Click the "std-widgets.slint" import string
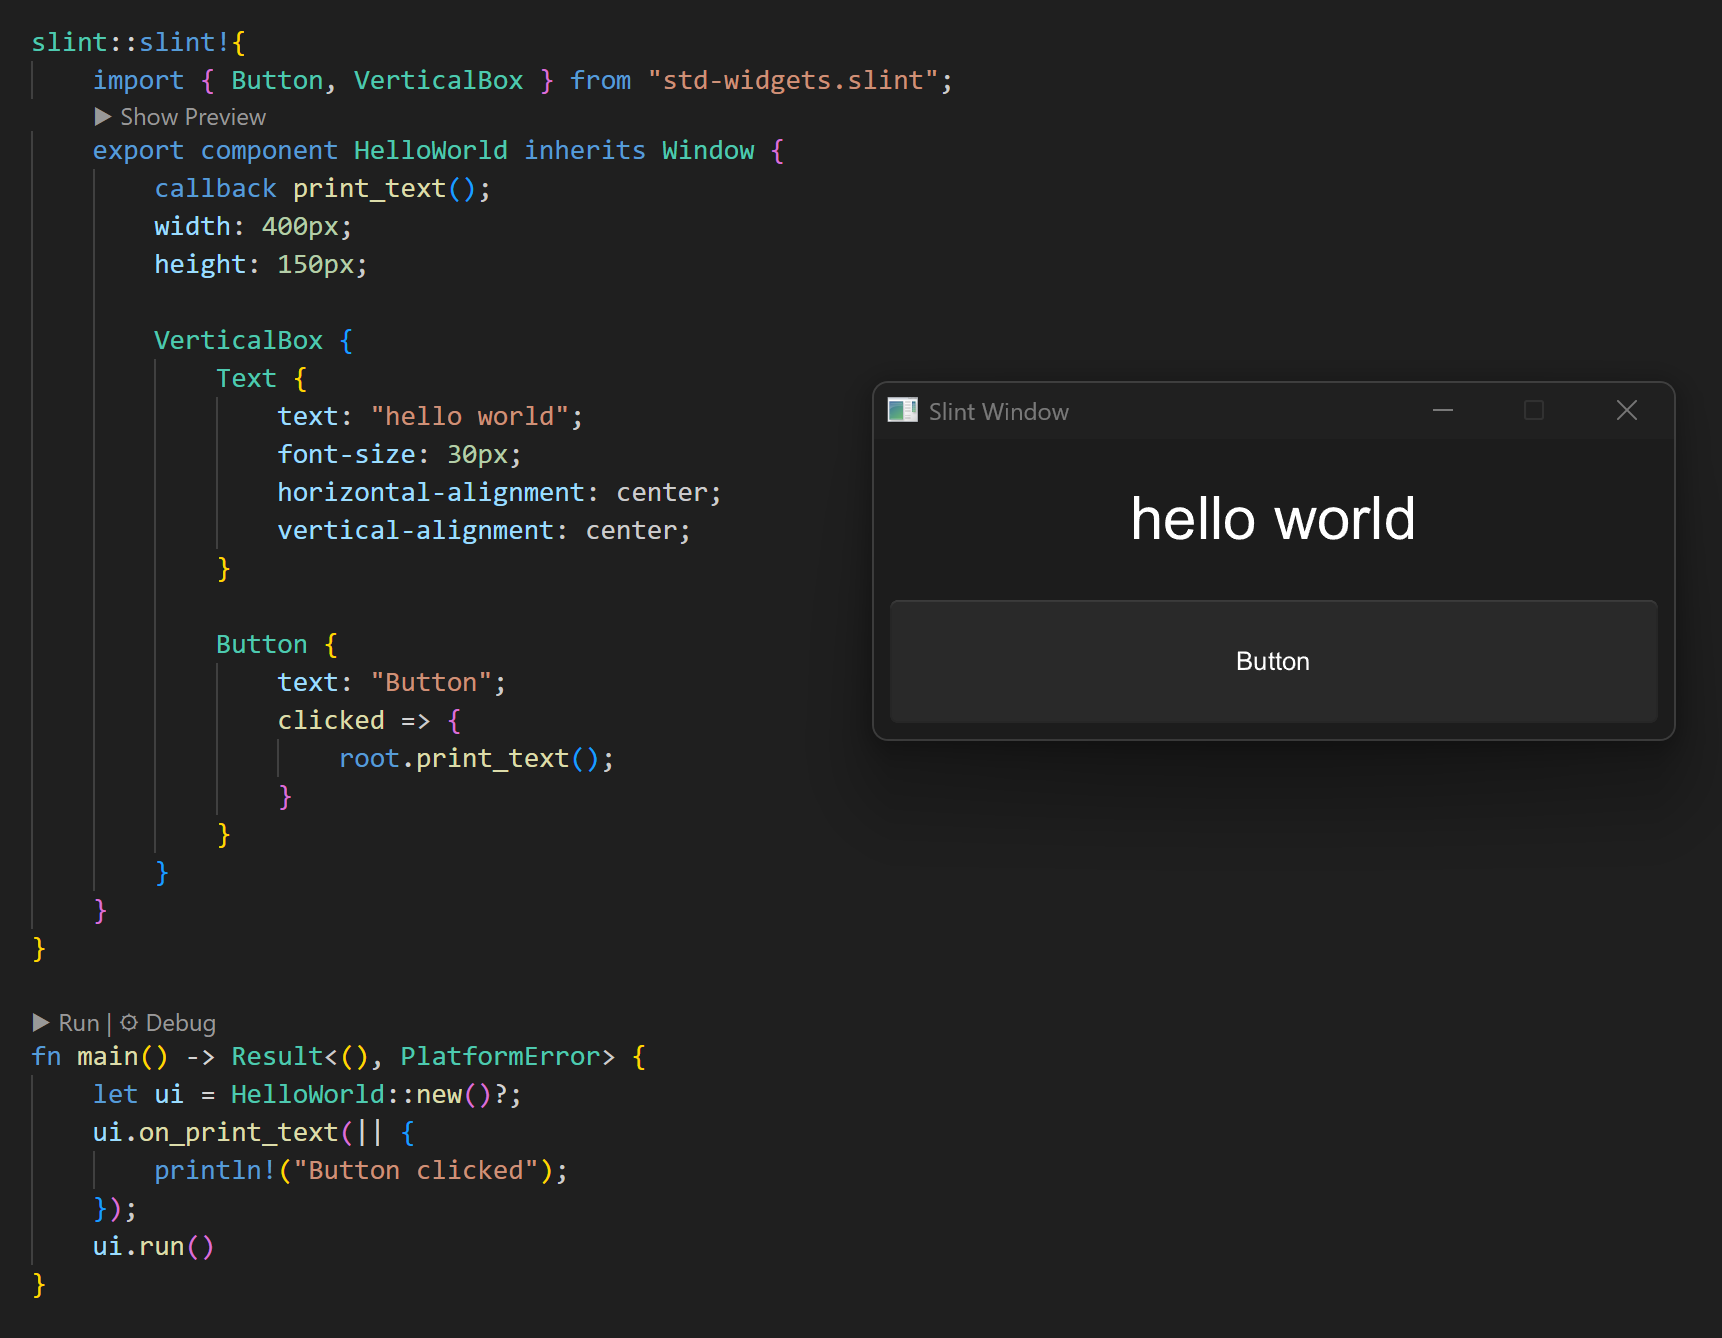1722x1338 pixels. click(x=794, y=80)
